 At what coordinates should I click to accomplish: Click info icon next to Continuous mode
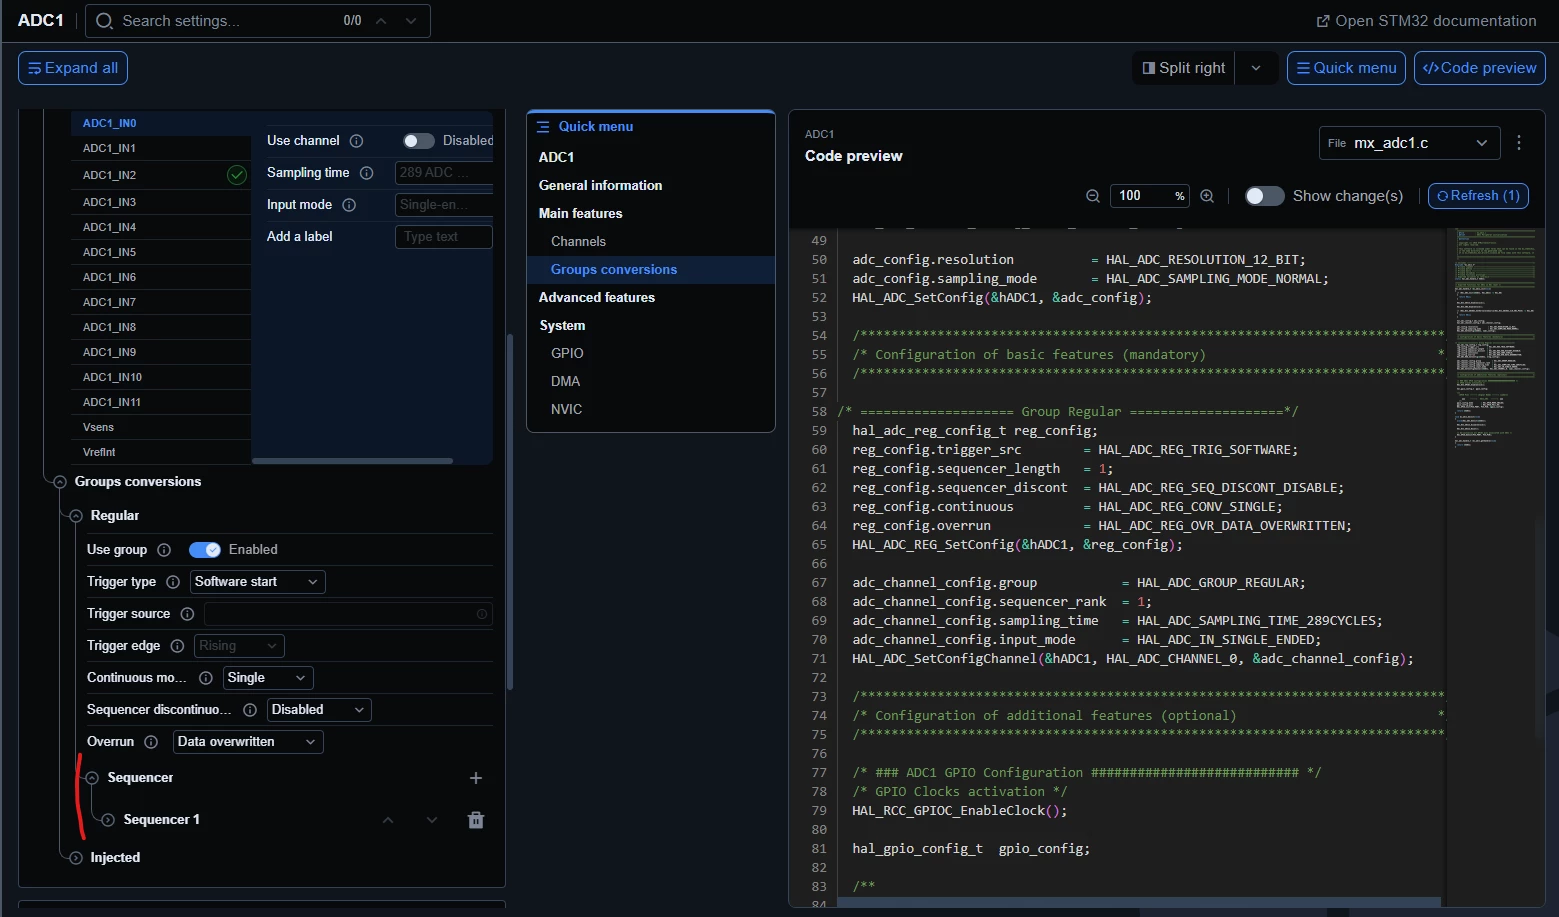pos(206,678)
